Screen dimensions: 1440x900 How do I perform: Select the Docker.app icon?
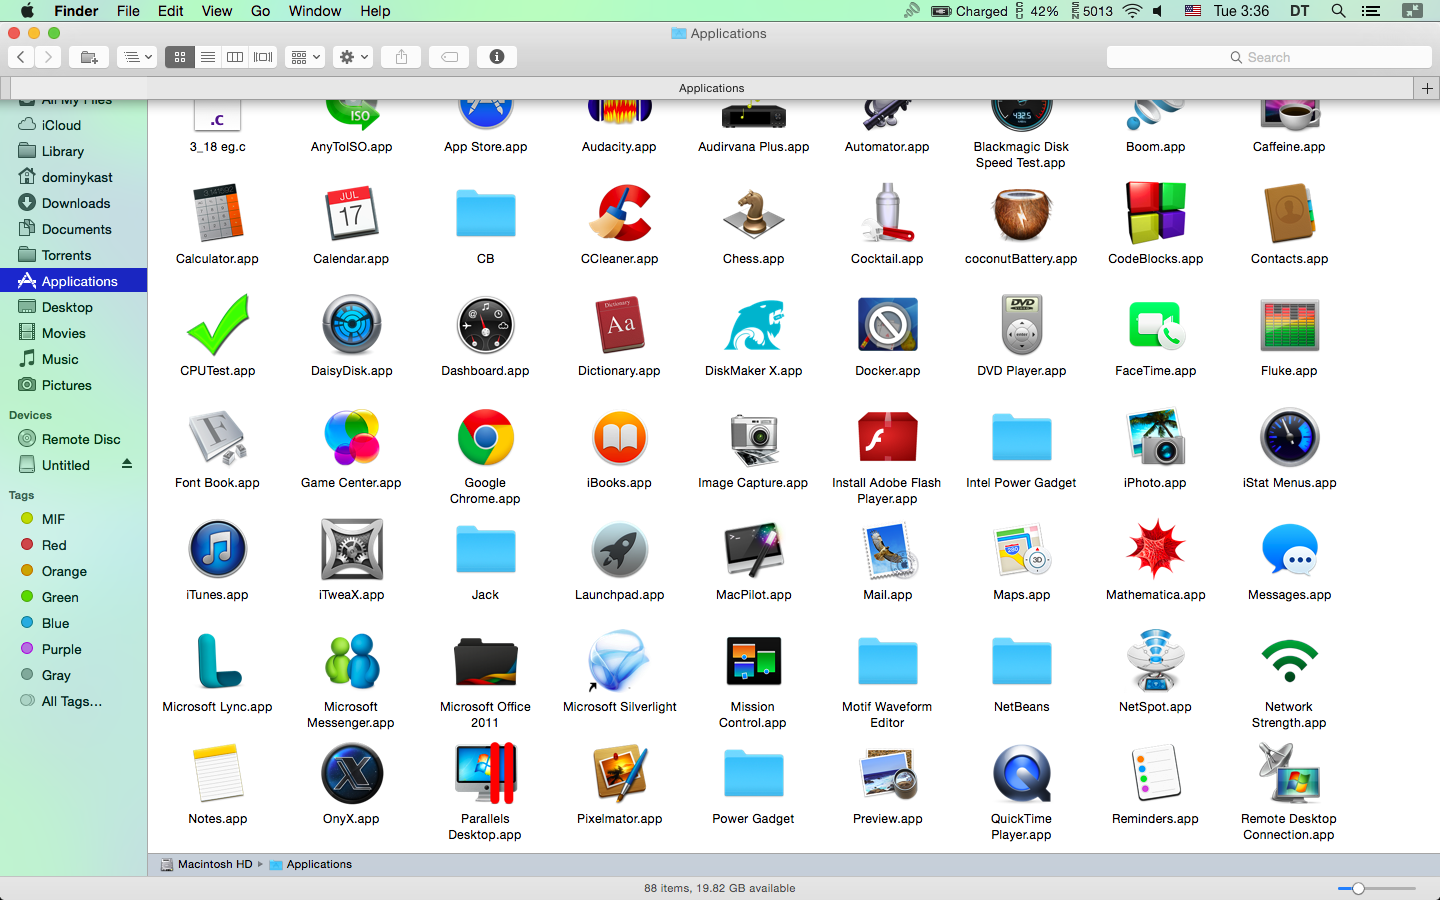pos(887,325)
